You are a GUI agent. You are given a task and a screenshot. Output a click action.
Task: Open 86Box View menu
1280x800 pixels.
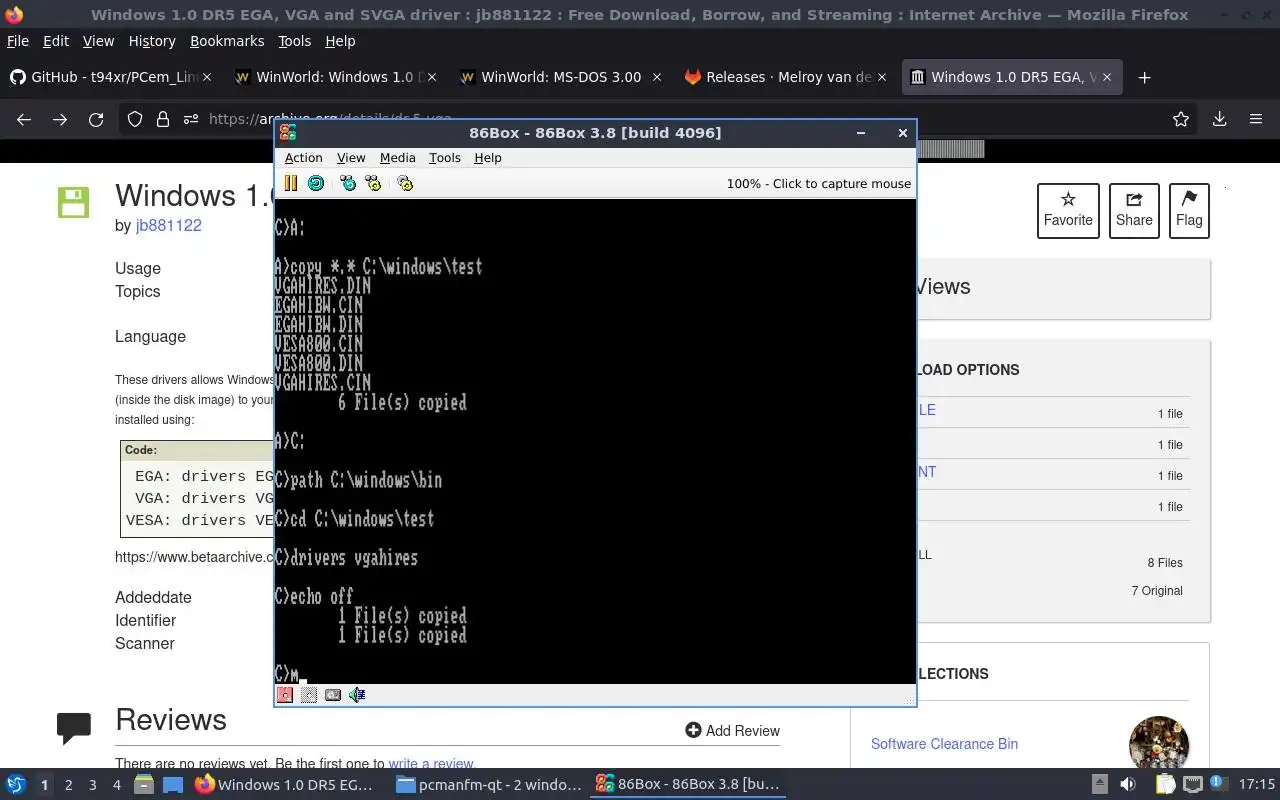tap(351, 158)
